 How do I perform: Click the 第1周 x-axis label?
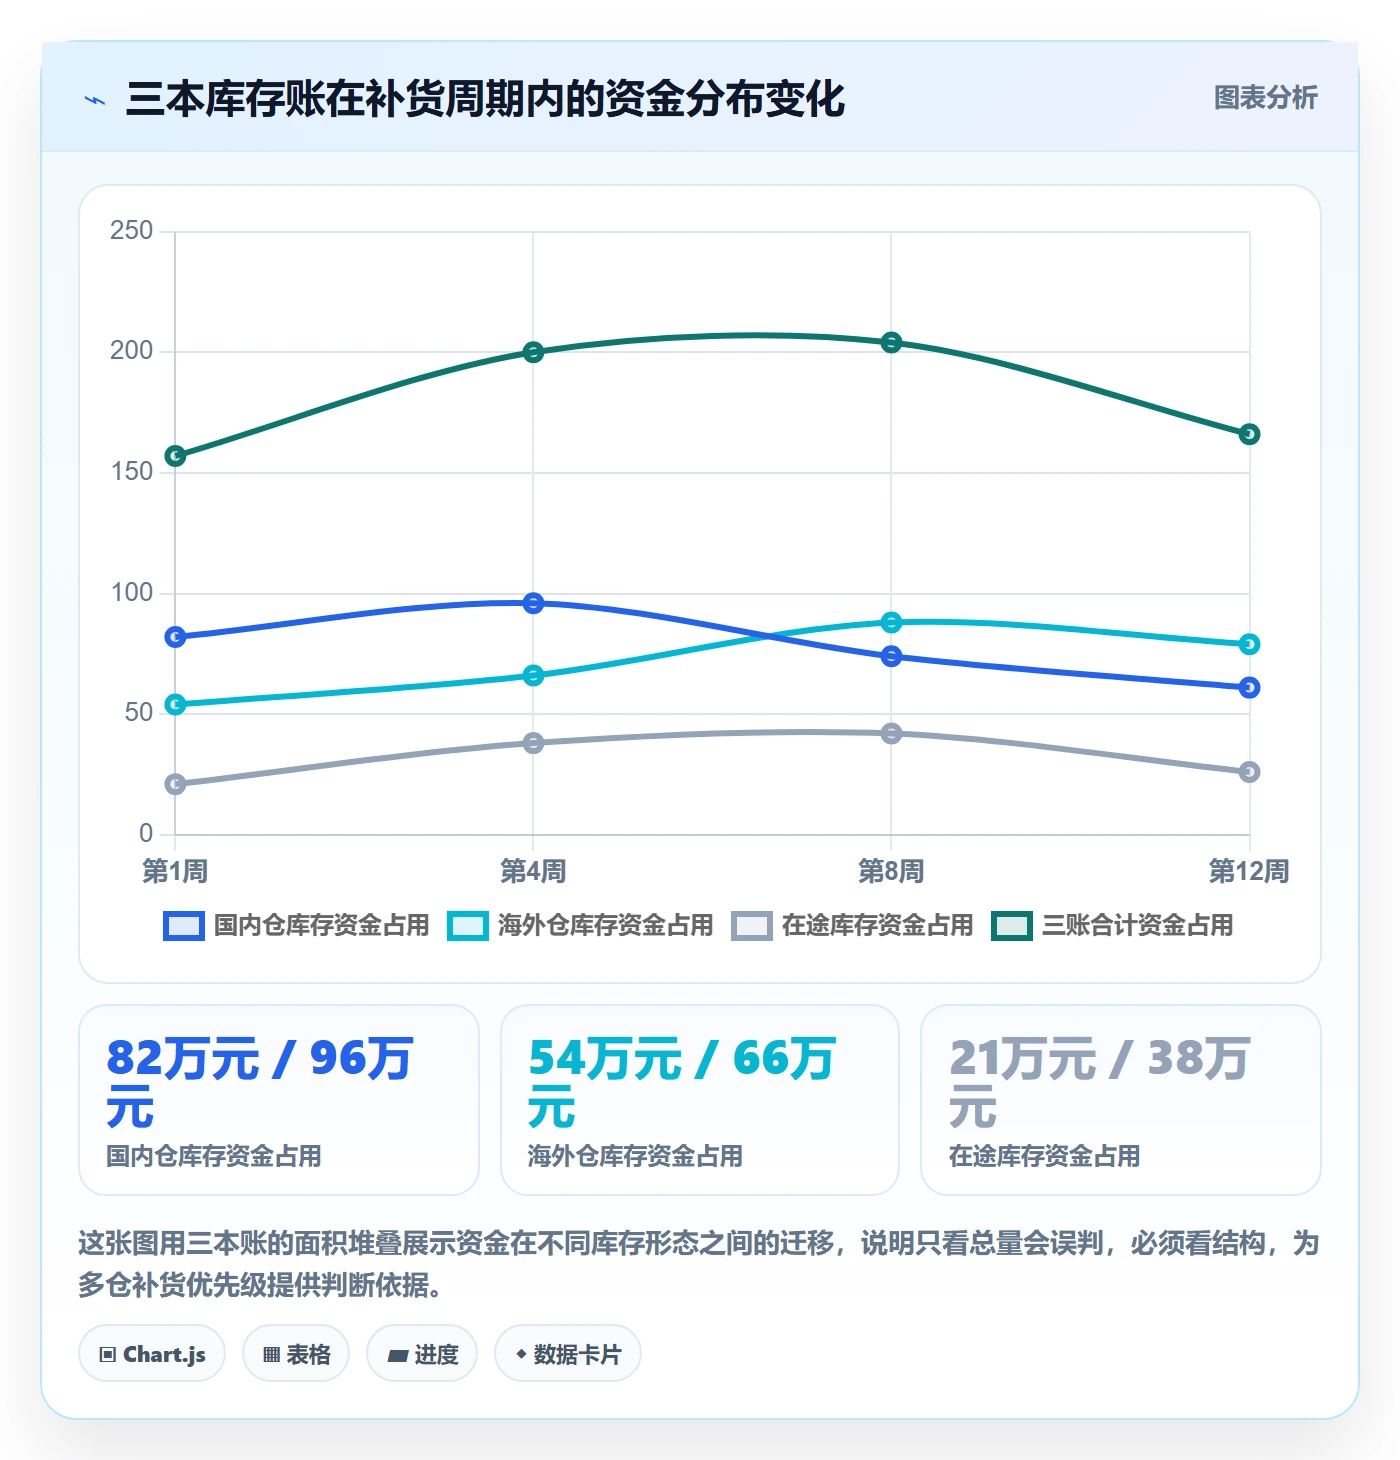(175, 871)
